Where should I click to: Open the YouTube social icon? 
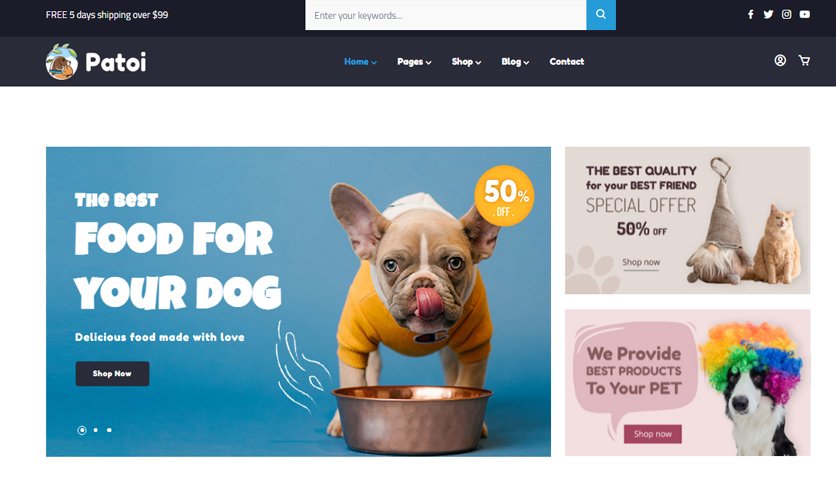click(805, 14)
